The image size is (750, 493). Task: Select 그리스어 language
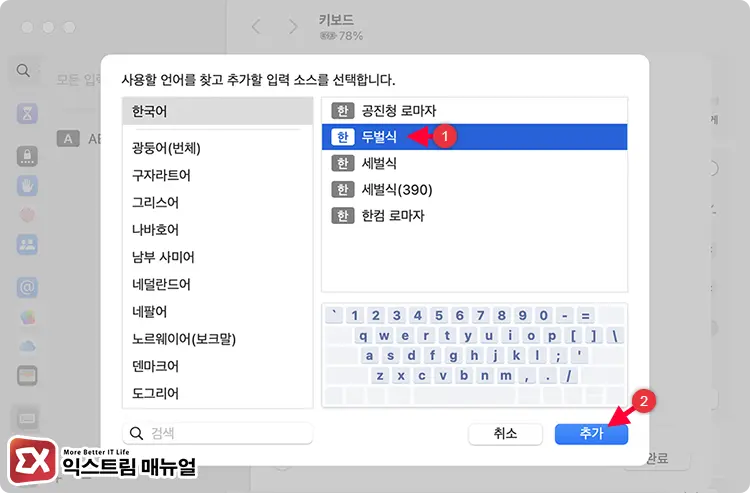coord(218,203)
